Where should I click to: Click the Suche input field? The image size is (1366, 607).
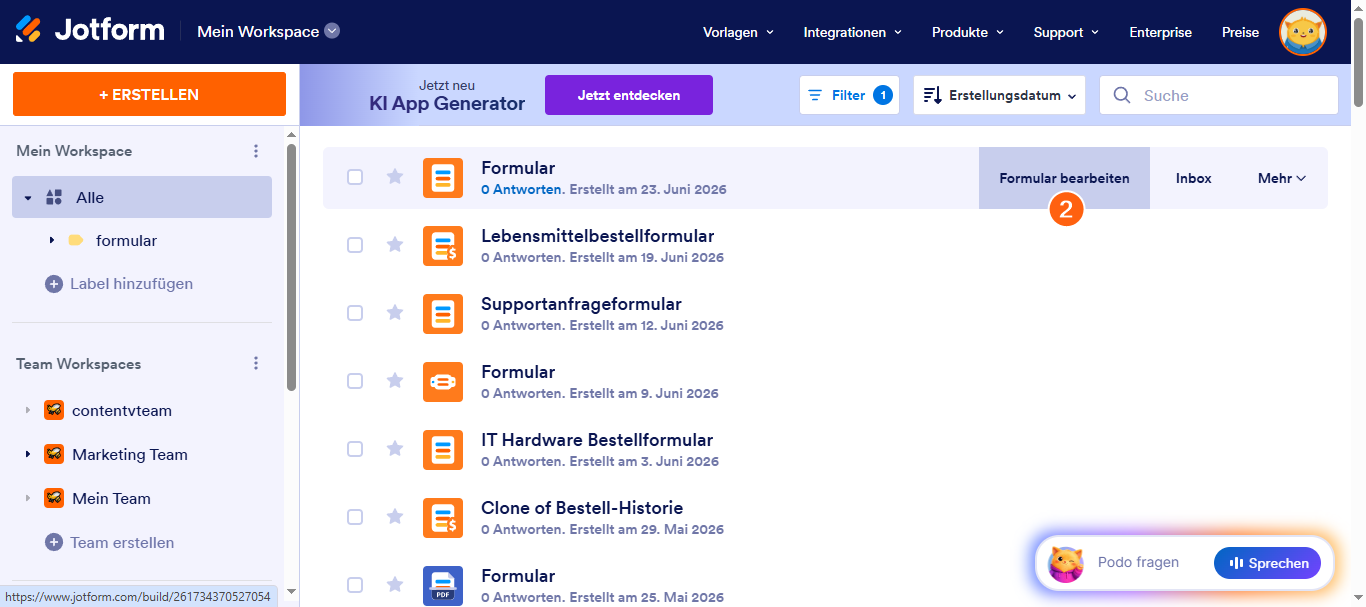(x=1219, y=95)
